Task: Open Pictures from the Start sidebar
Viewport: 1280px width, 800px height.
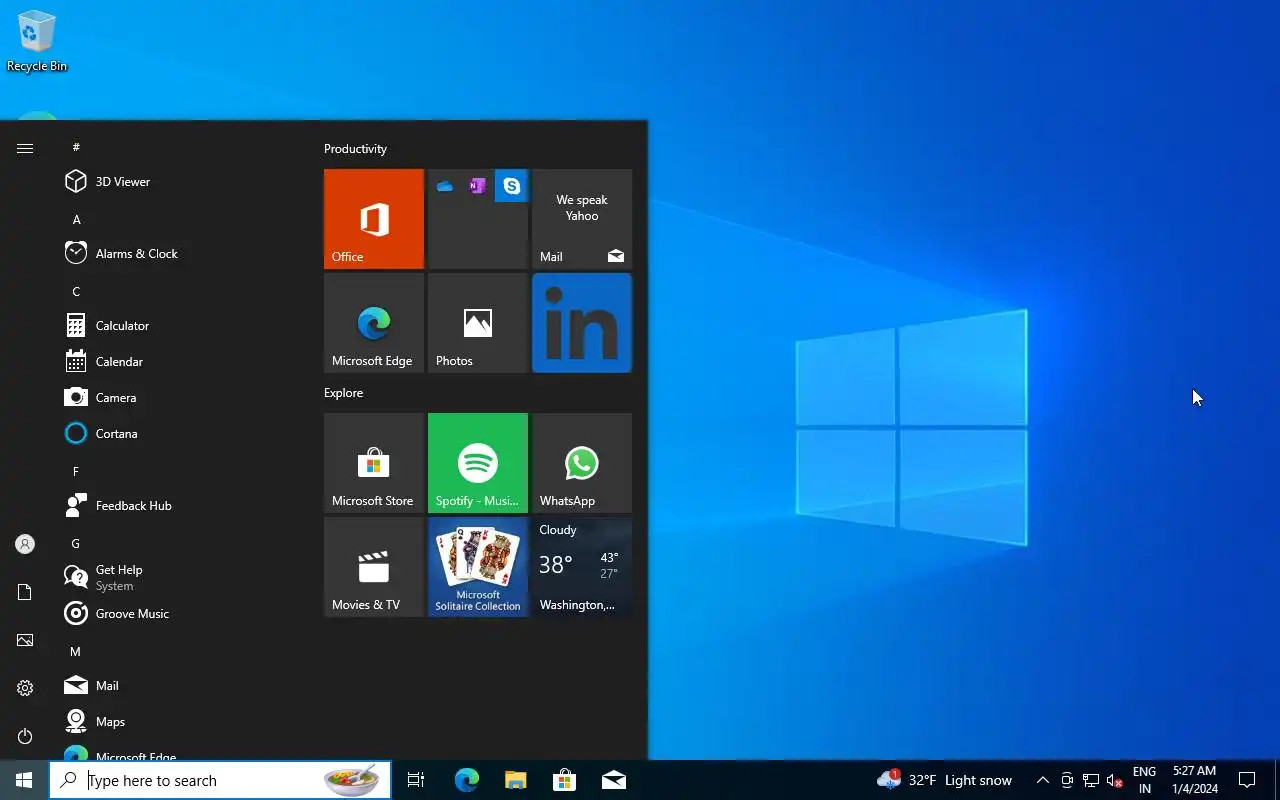Action: tap(25, 640)
